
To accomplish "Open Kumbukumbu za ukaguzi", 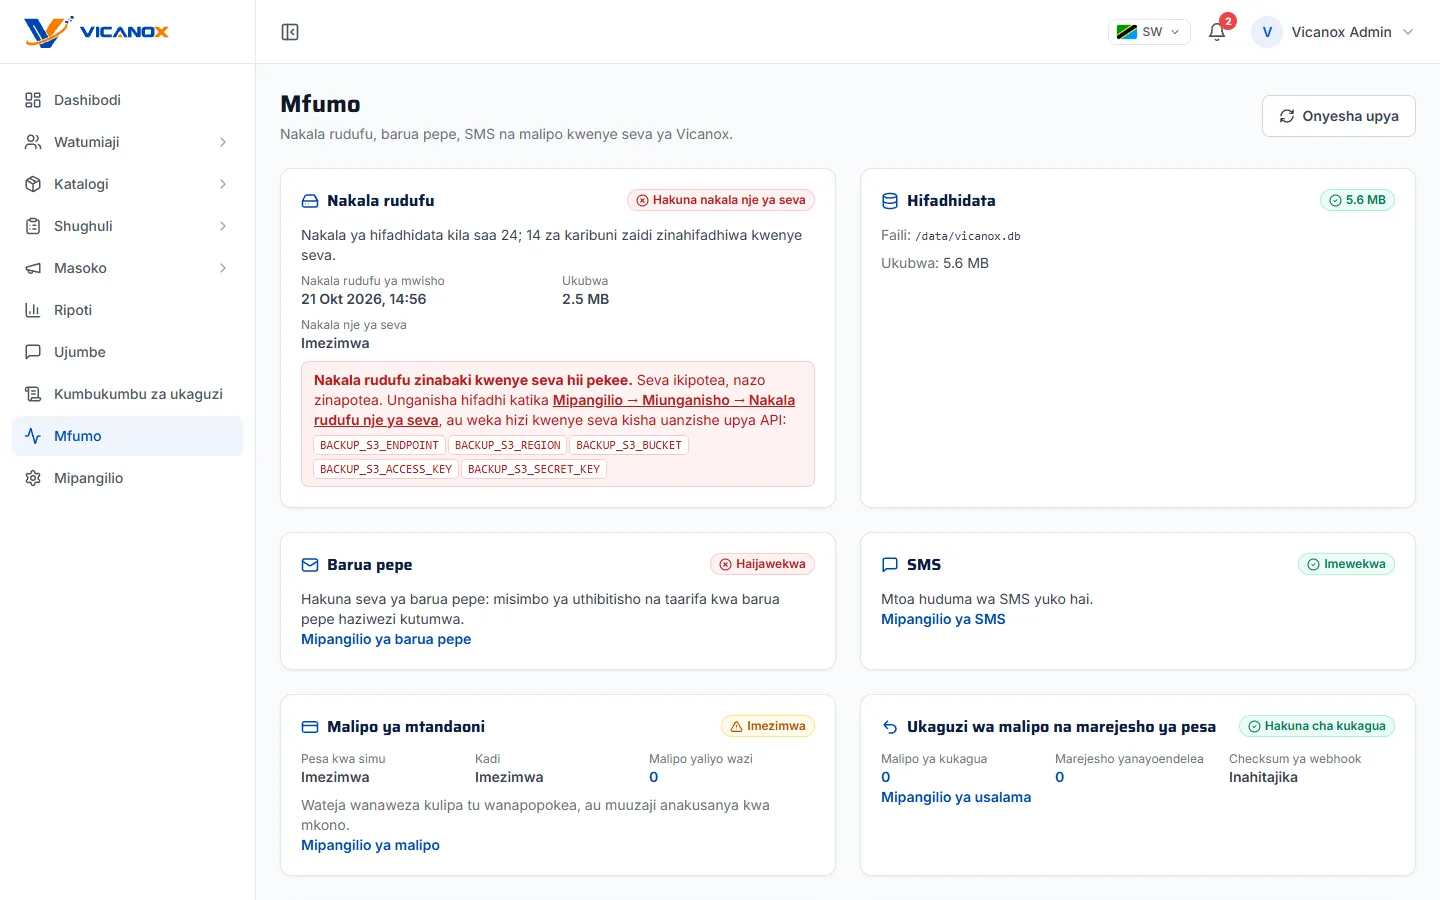I will click(128, 394).
